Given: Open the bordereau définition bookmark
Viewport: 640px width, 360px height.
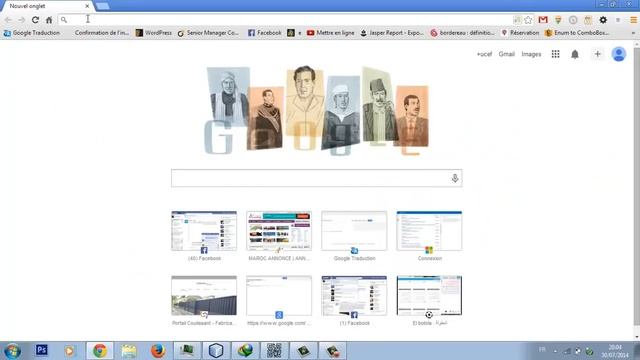Looking at the screenshot, I should pos(462,33).
